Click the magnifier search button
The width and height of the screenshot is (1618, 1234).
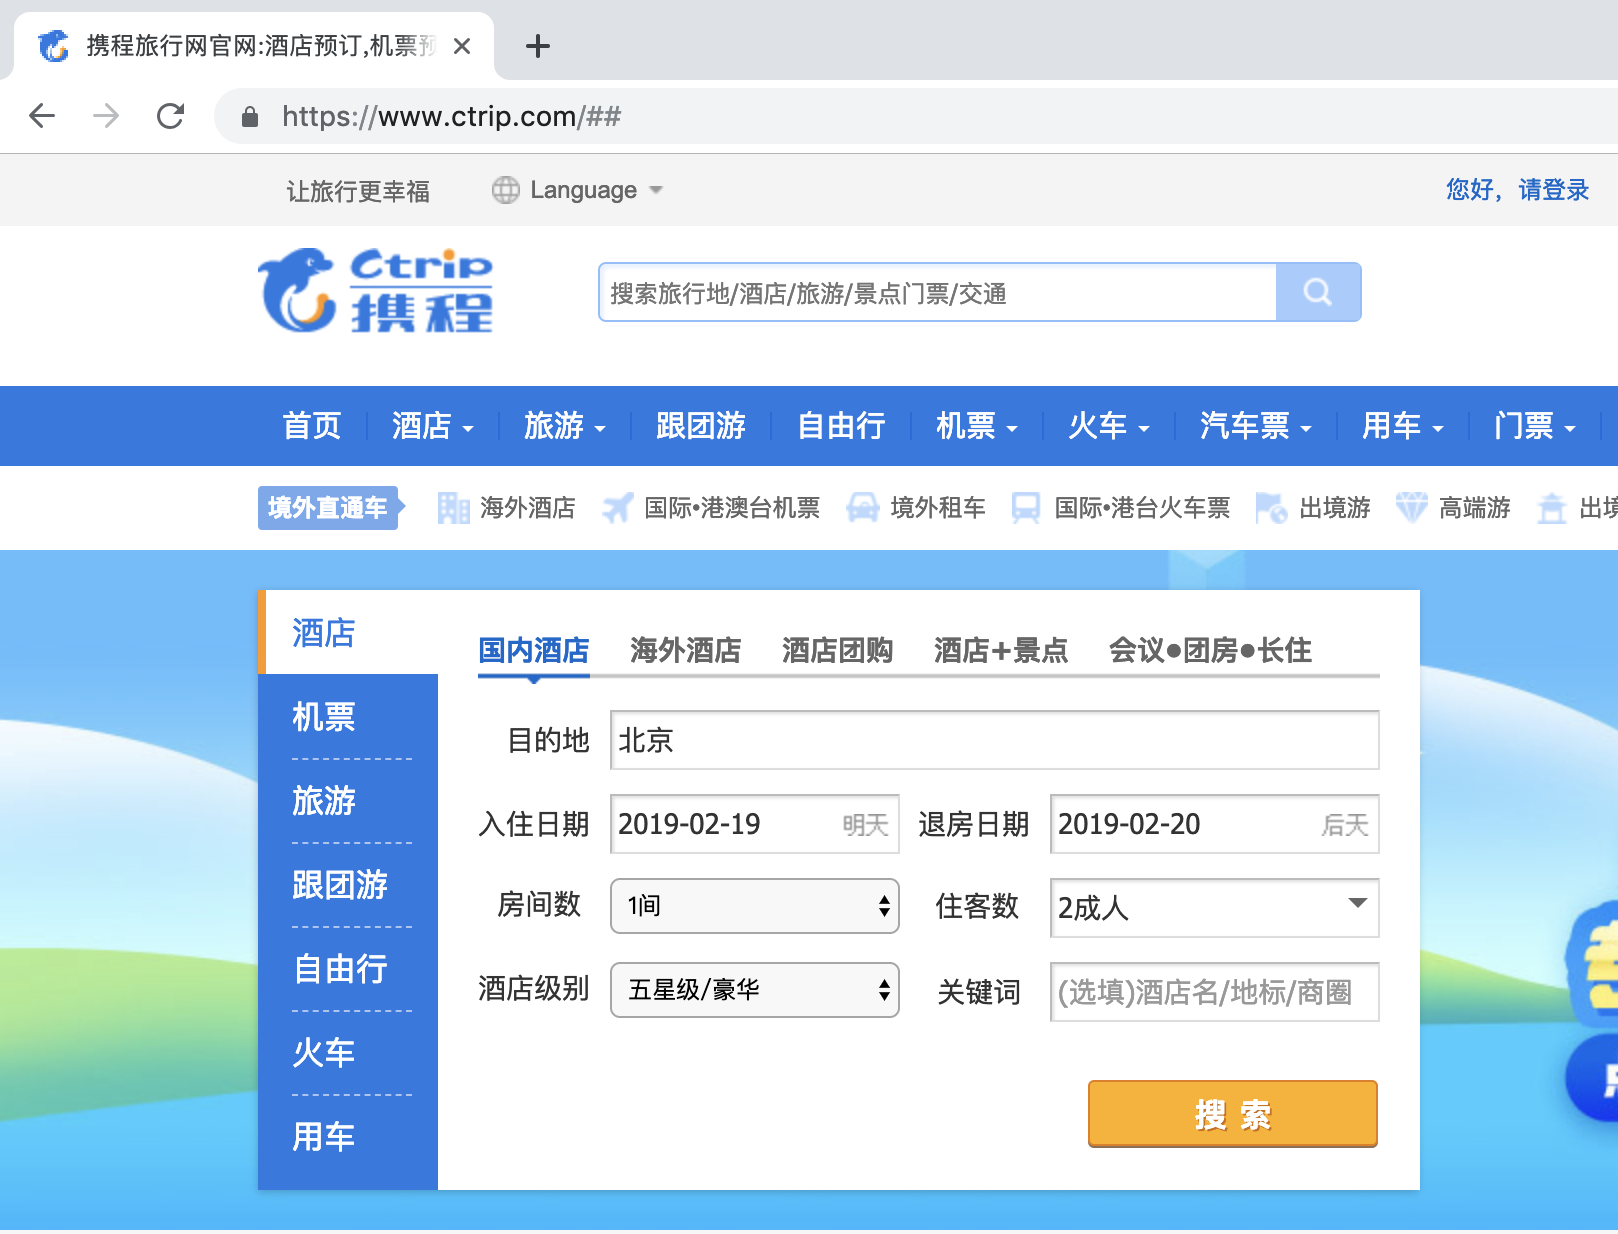[x=1318, y=292]
